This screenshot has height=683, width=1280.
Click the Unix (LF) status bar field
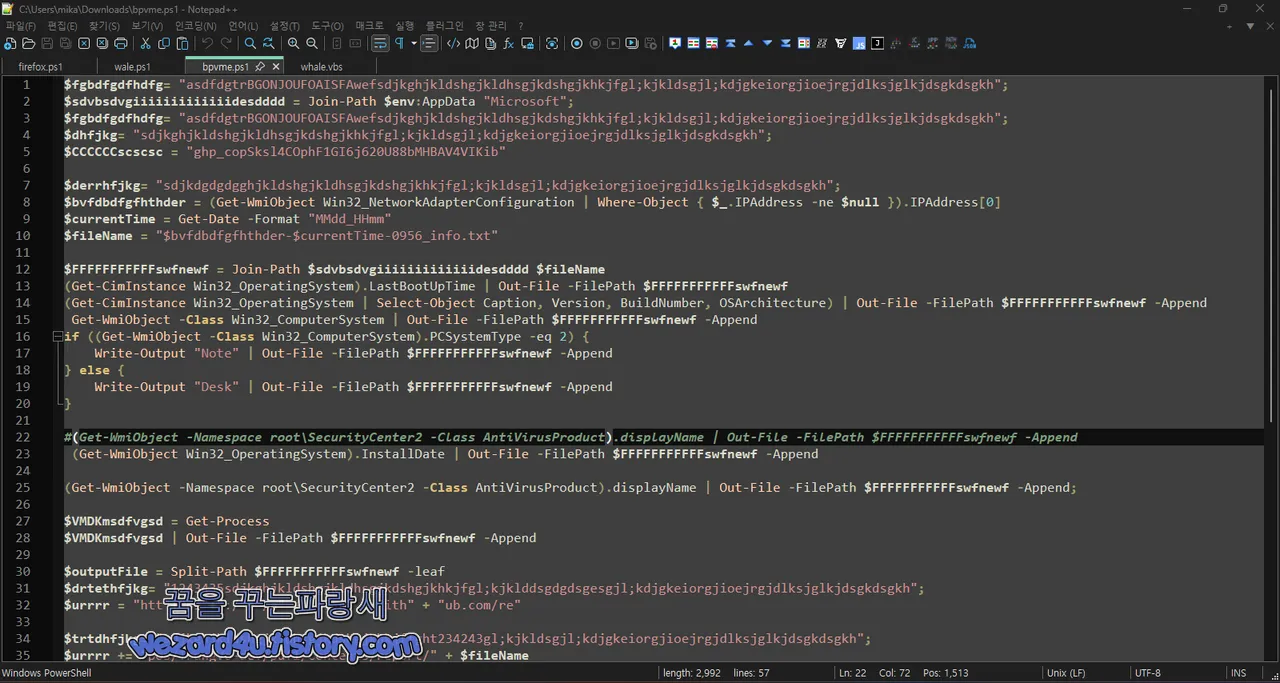(1068, 673)
